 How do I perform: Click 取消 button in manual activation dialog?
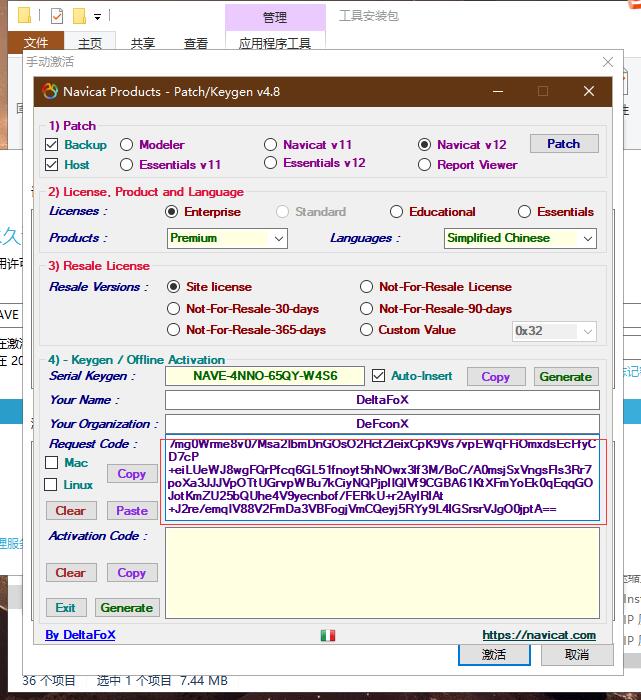tap(577, 655)
